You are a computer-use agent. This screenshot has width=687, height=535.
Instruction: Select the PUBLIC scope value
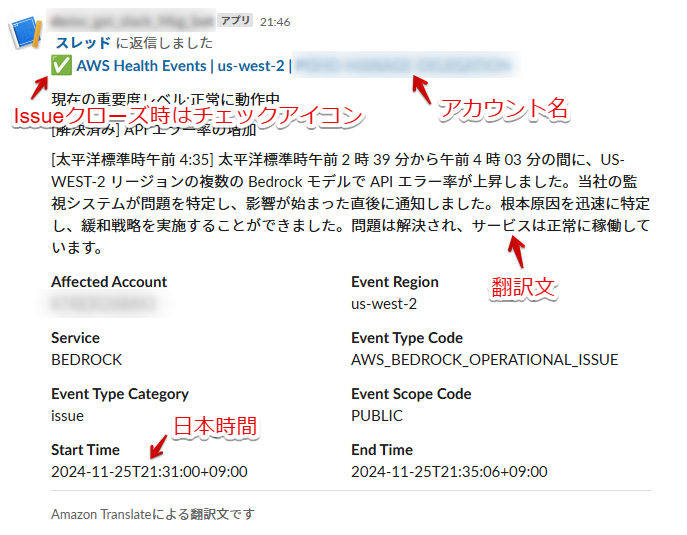[x=377, y=416]
